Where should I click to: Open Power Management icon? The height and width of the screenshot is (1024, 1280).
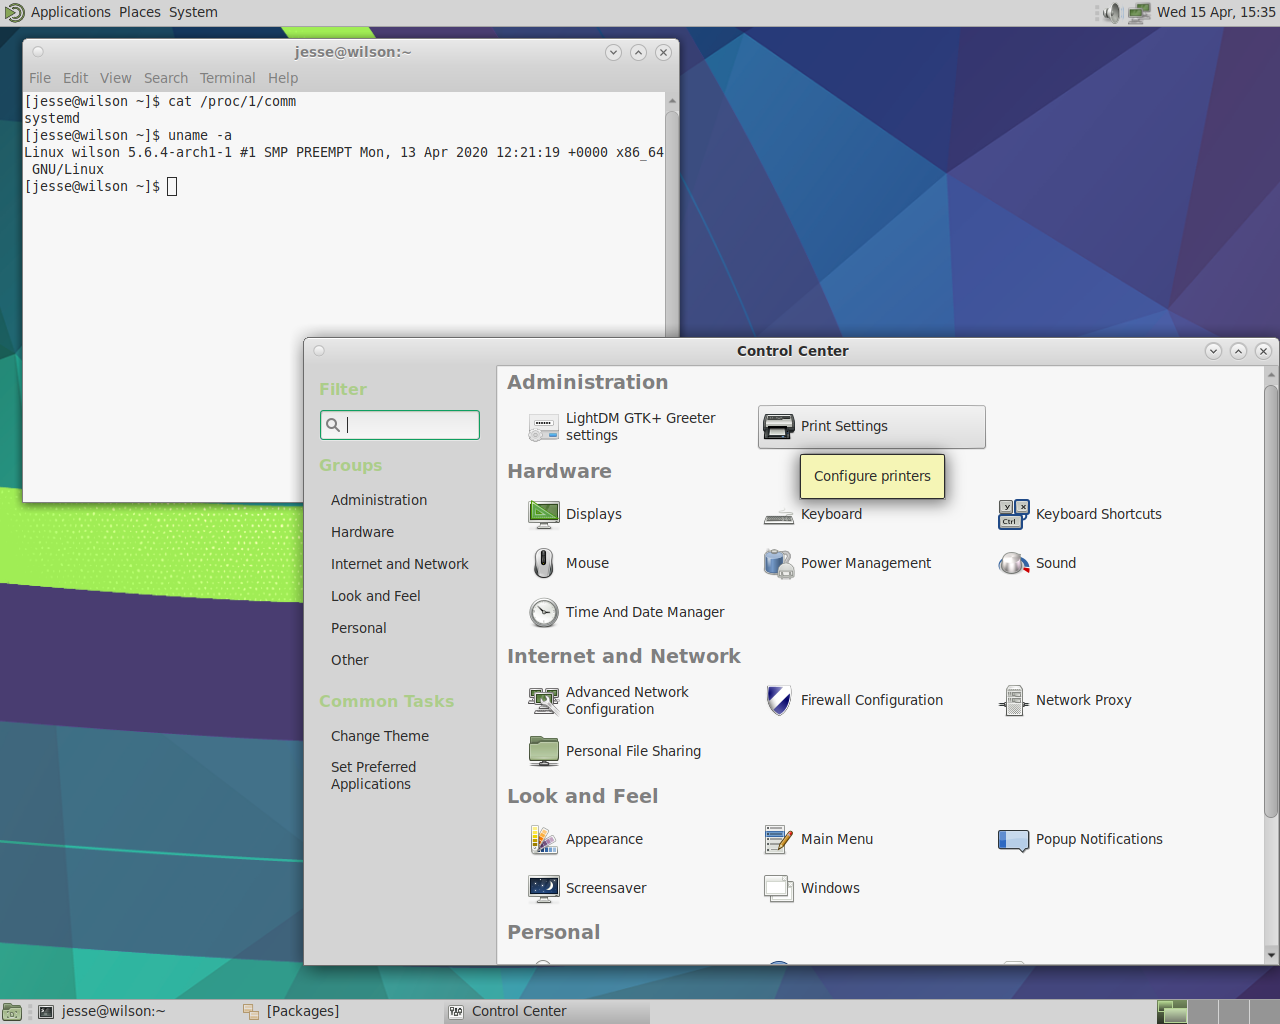coord(778,563)
